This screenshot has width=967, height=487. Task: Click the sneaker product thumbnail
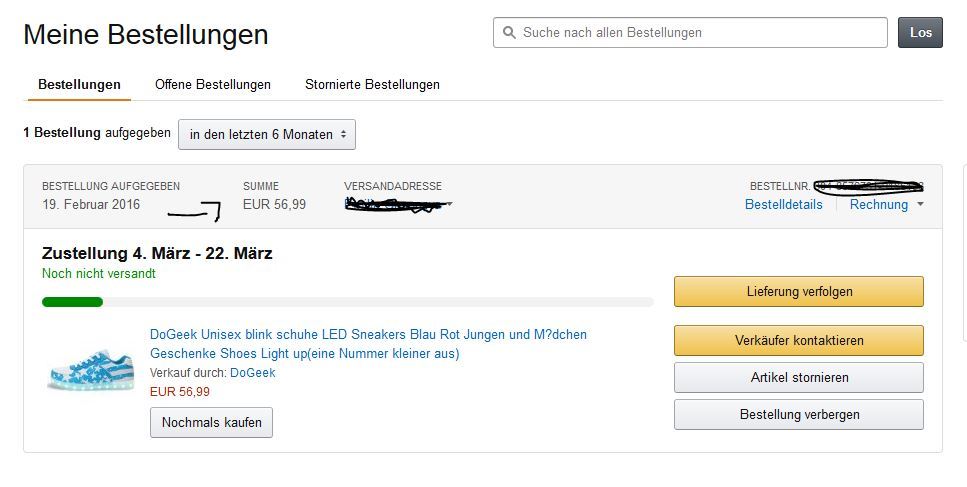[x=91, y=370]
